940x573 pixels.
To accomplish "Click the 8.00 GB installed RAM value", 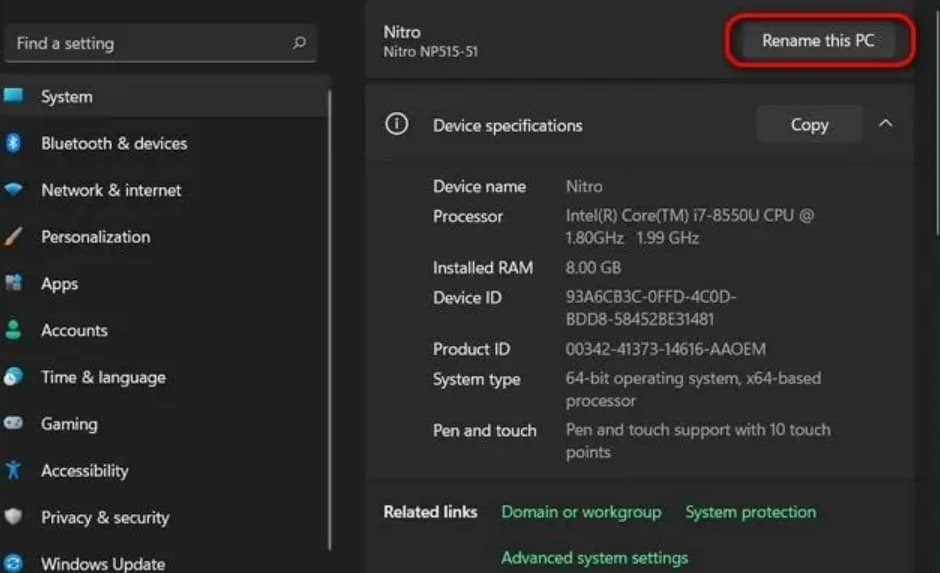I will pos(593,267).
